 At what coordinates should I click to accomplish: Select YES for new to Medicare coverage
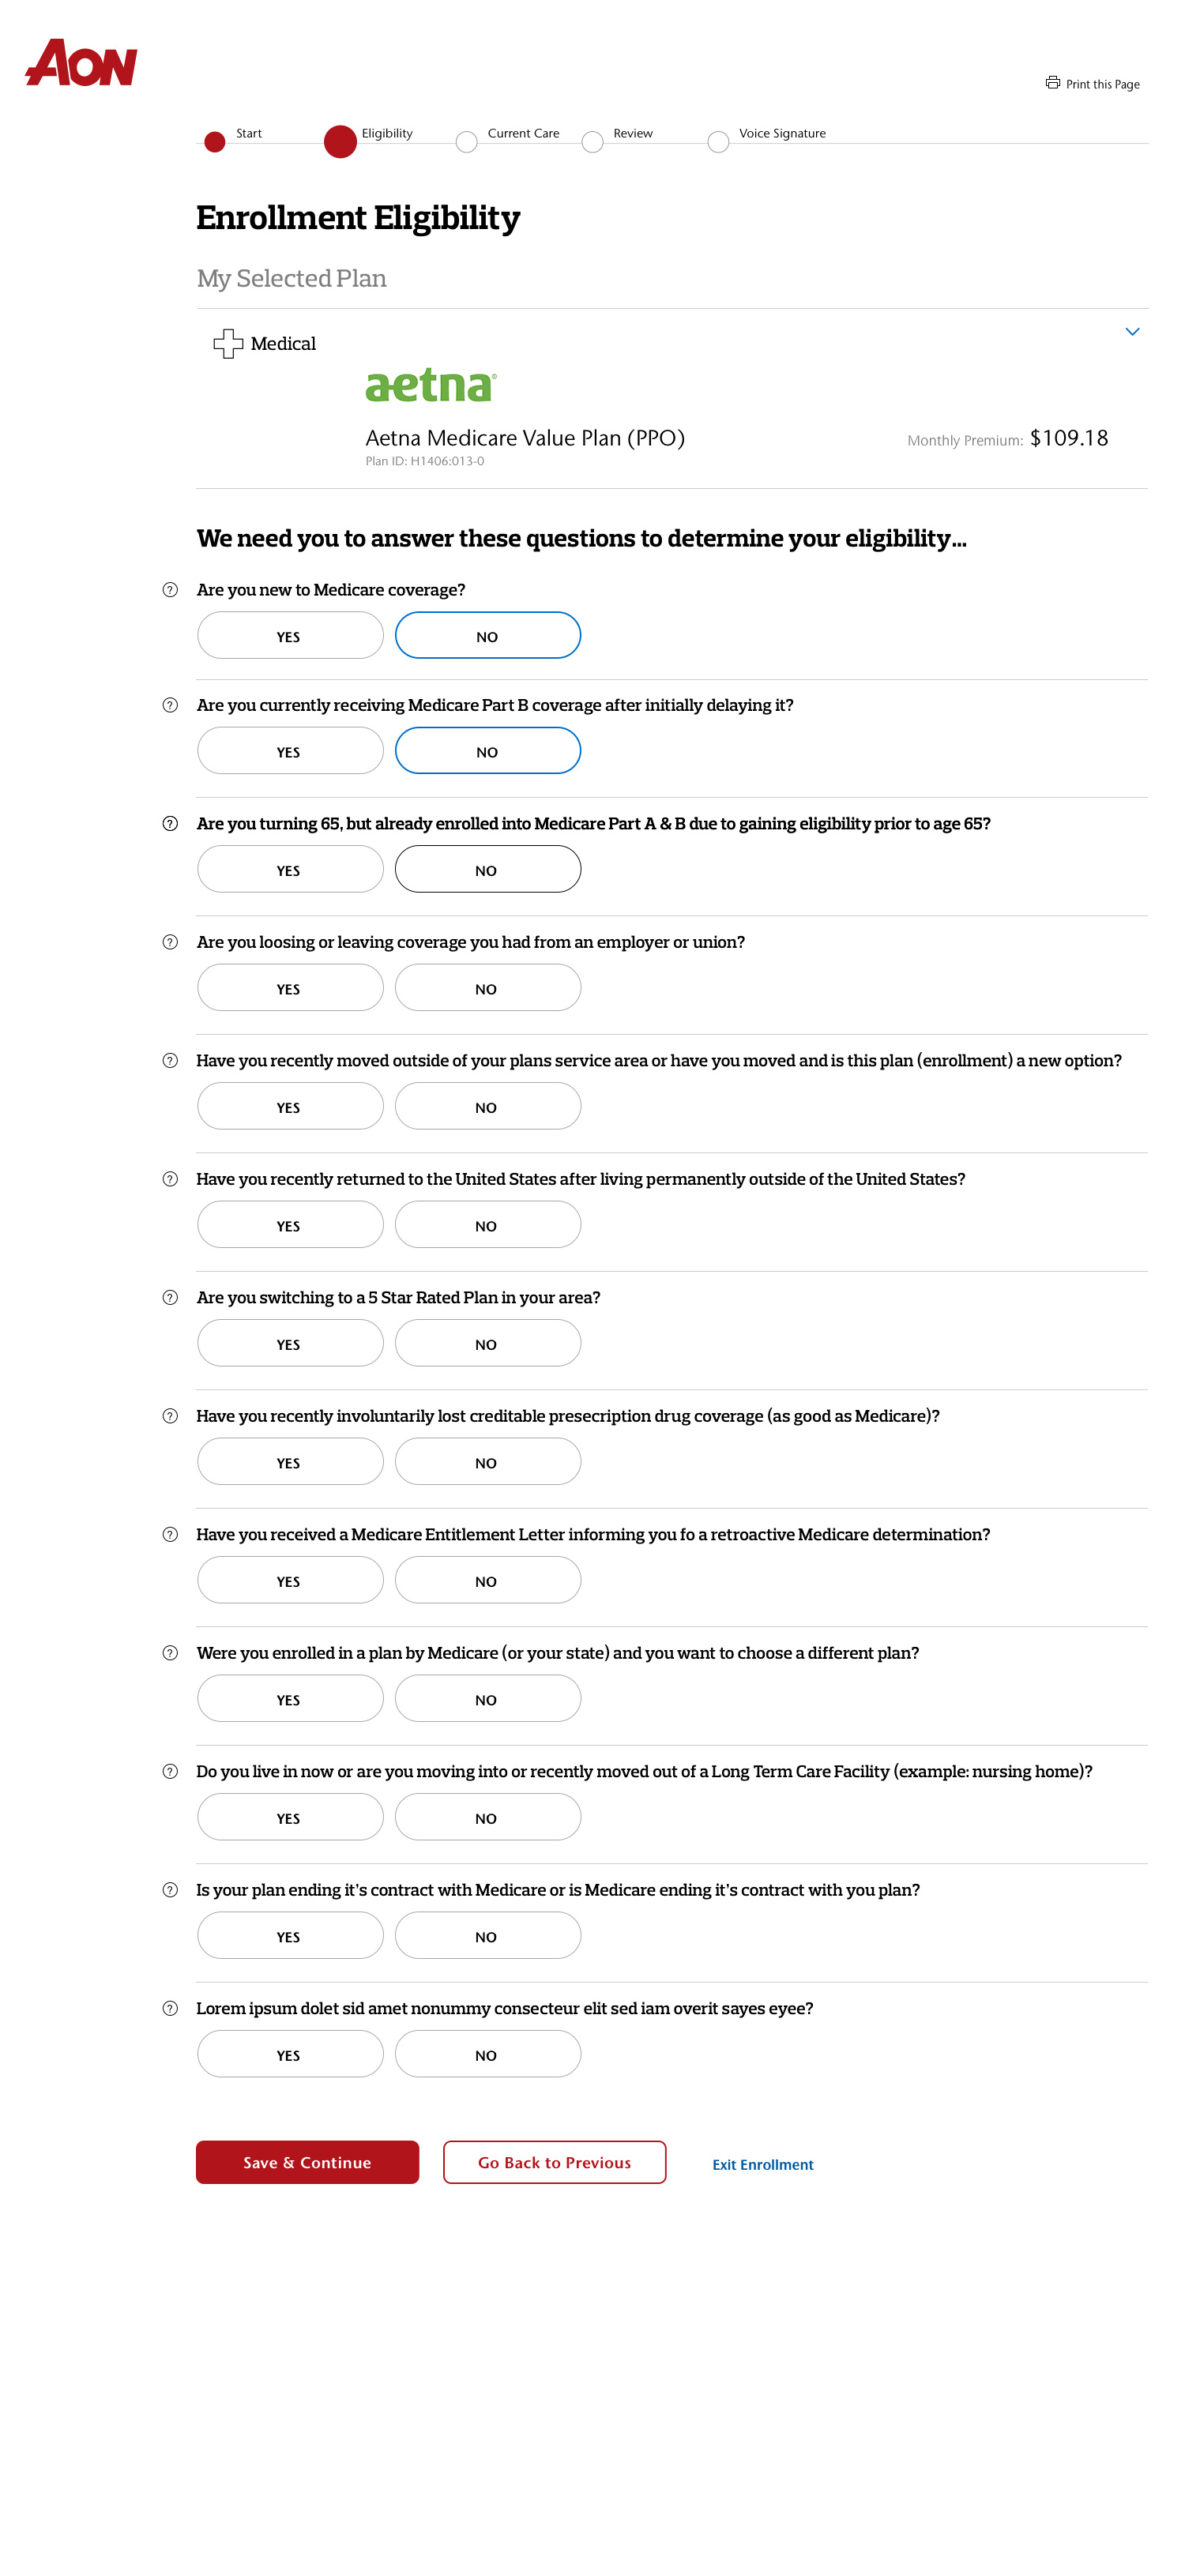pos(290,636)
